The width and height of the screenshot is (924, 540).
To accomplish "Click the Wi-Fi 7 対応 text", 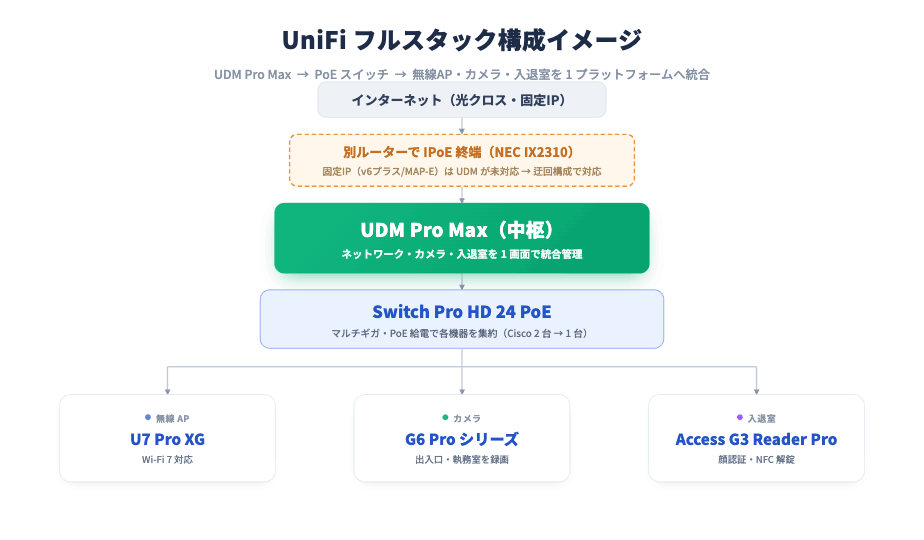I will [167, 459].
